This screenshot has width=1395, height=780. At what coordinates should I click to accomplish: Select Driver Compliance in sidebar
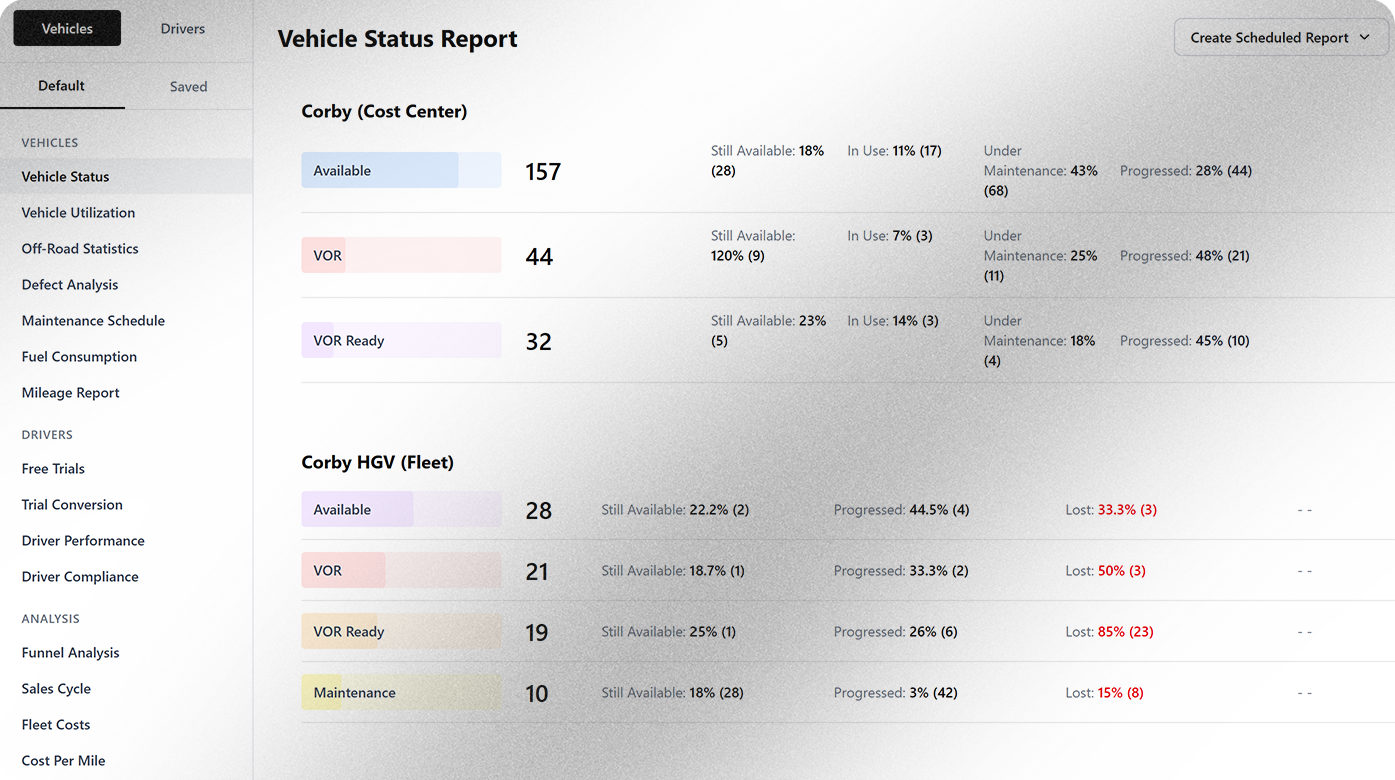click(80, 577)
